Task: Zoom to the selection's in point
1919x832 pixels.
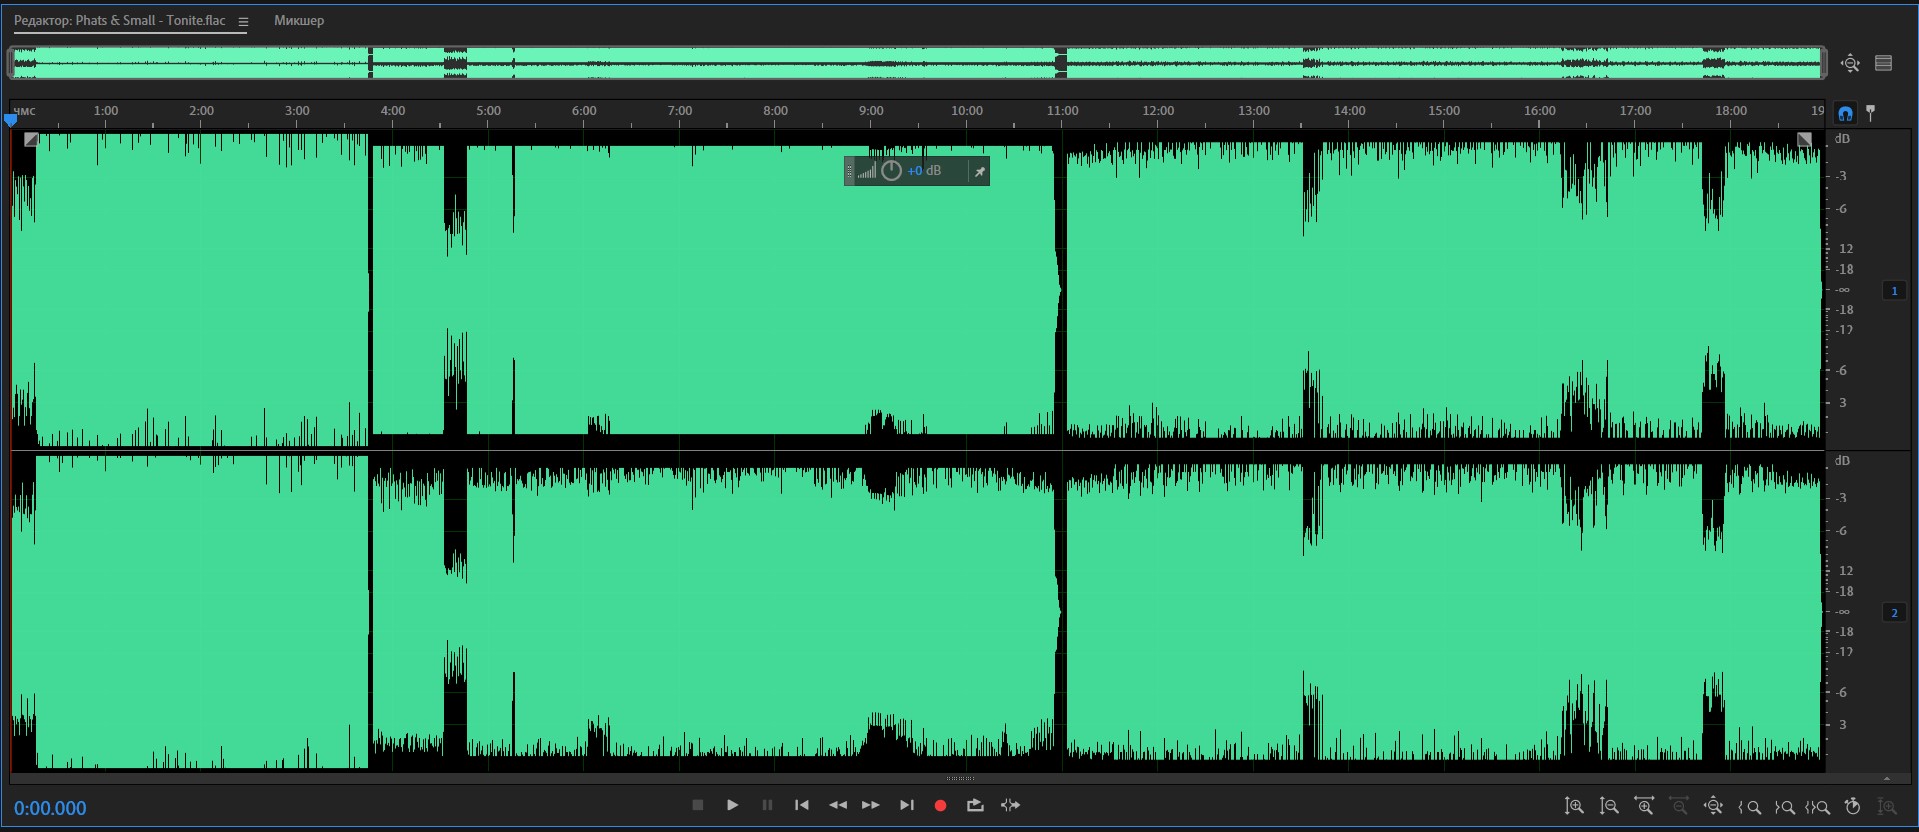Action: [x=1750, y=807]
